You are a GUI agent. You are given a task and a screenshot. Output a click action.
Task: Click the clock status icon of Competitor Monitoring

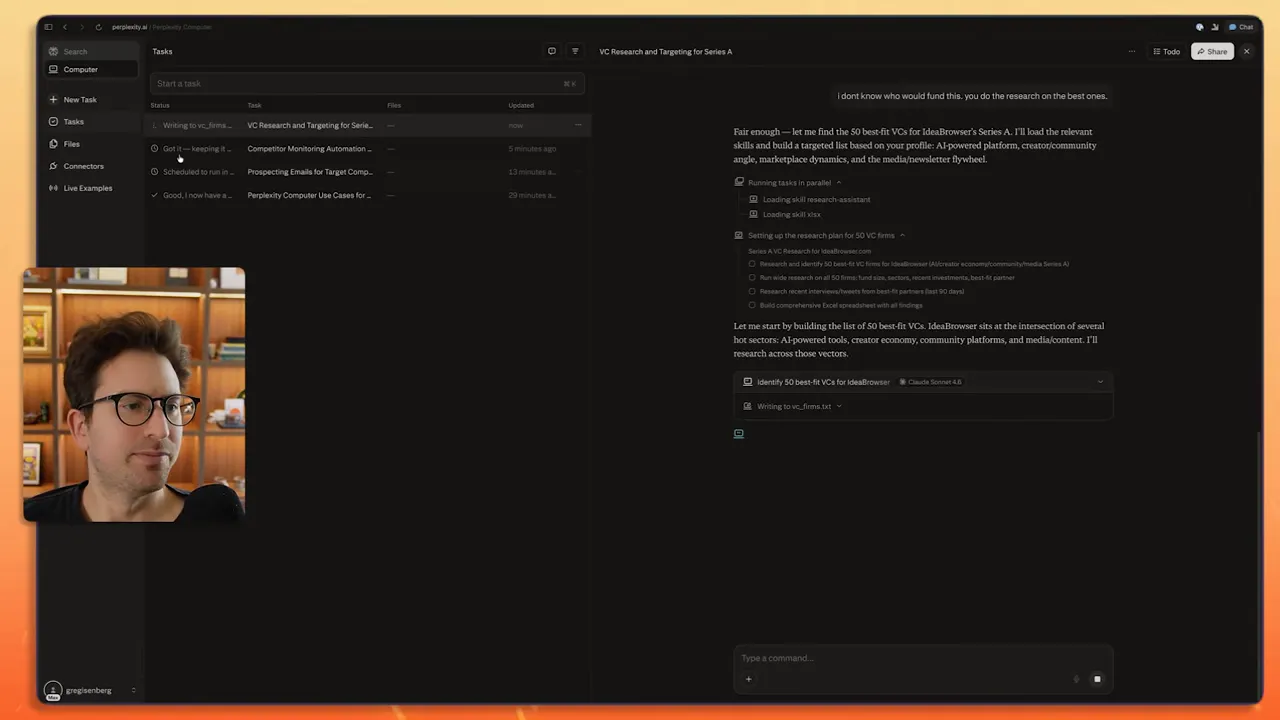tap(154, 149)
